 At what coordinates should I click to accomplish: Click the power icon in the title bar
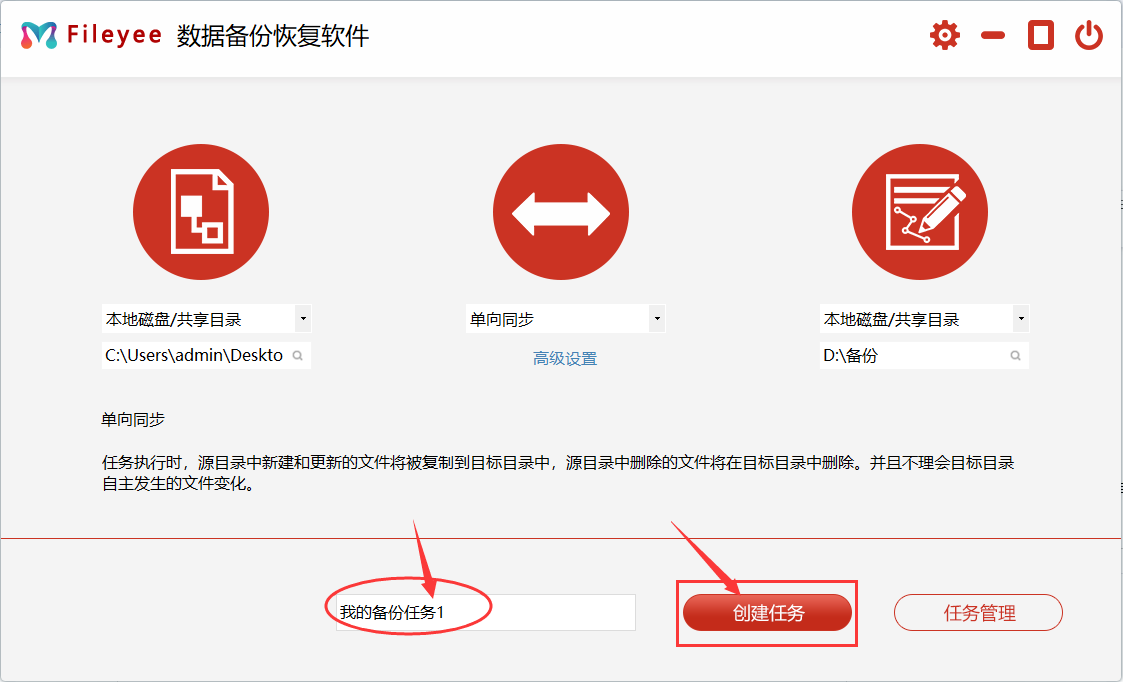pos(1088,34)
